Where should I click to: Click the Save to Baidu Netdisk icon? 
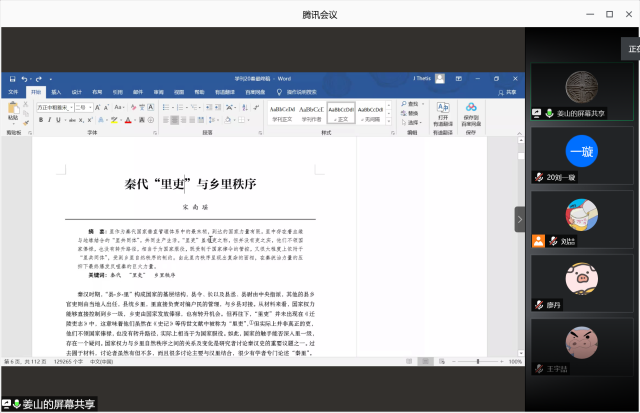click(x=471, y=111)
